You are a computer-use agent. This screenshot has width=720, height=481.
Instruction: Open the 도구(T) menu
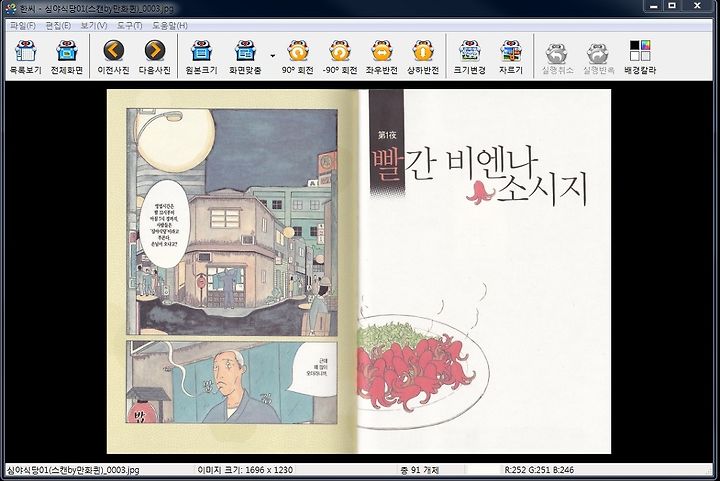[129, 26]
